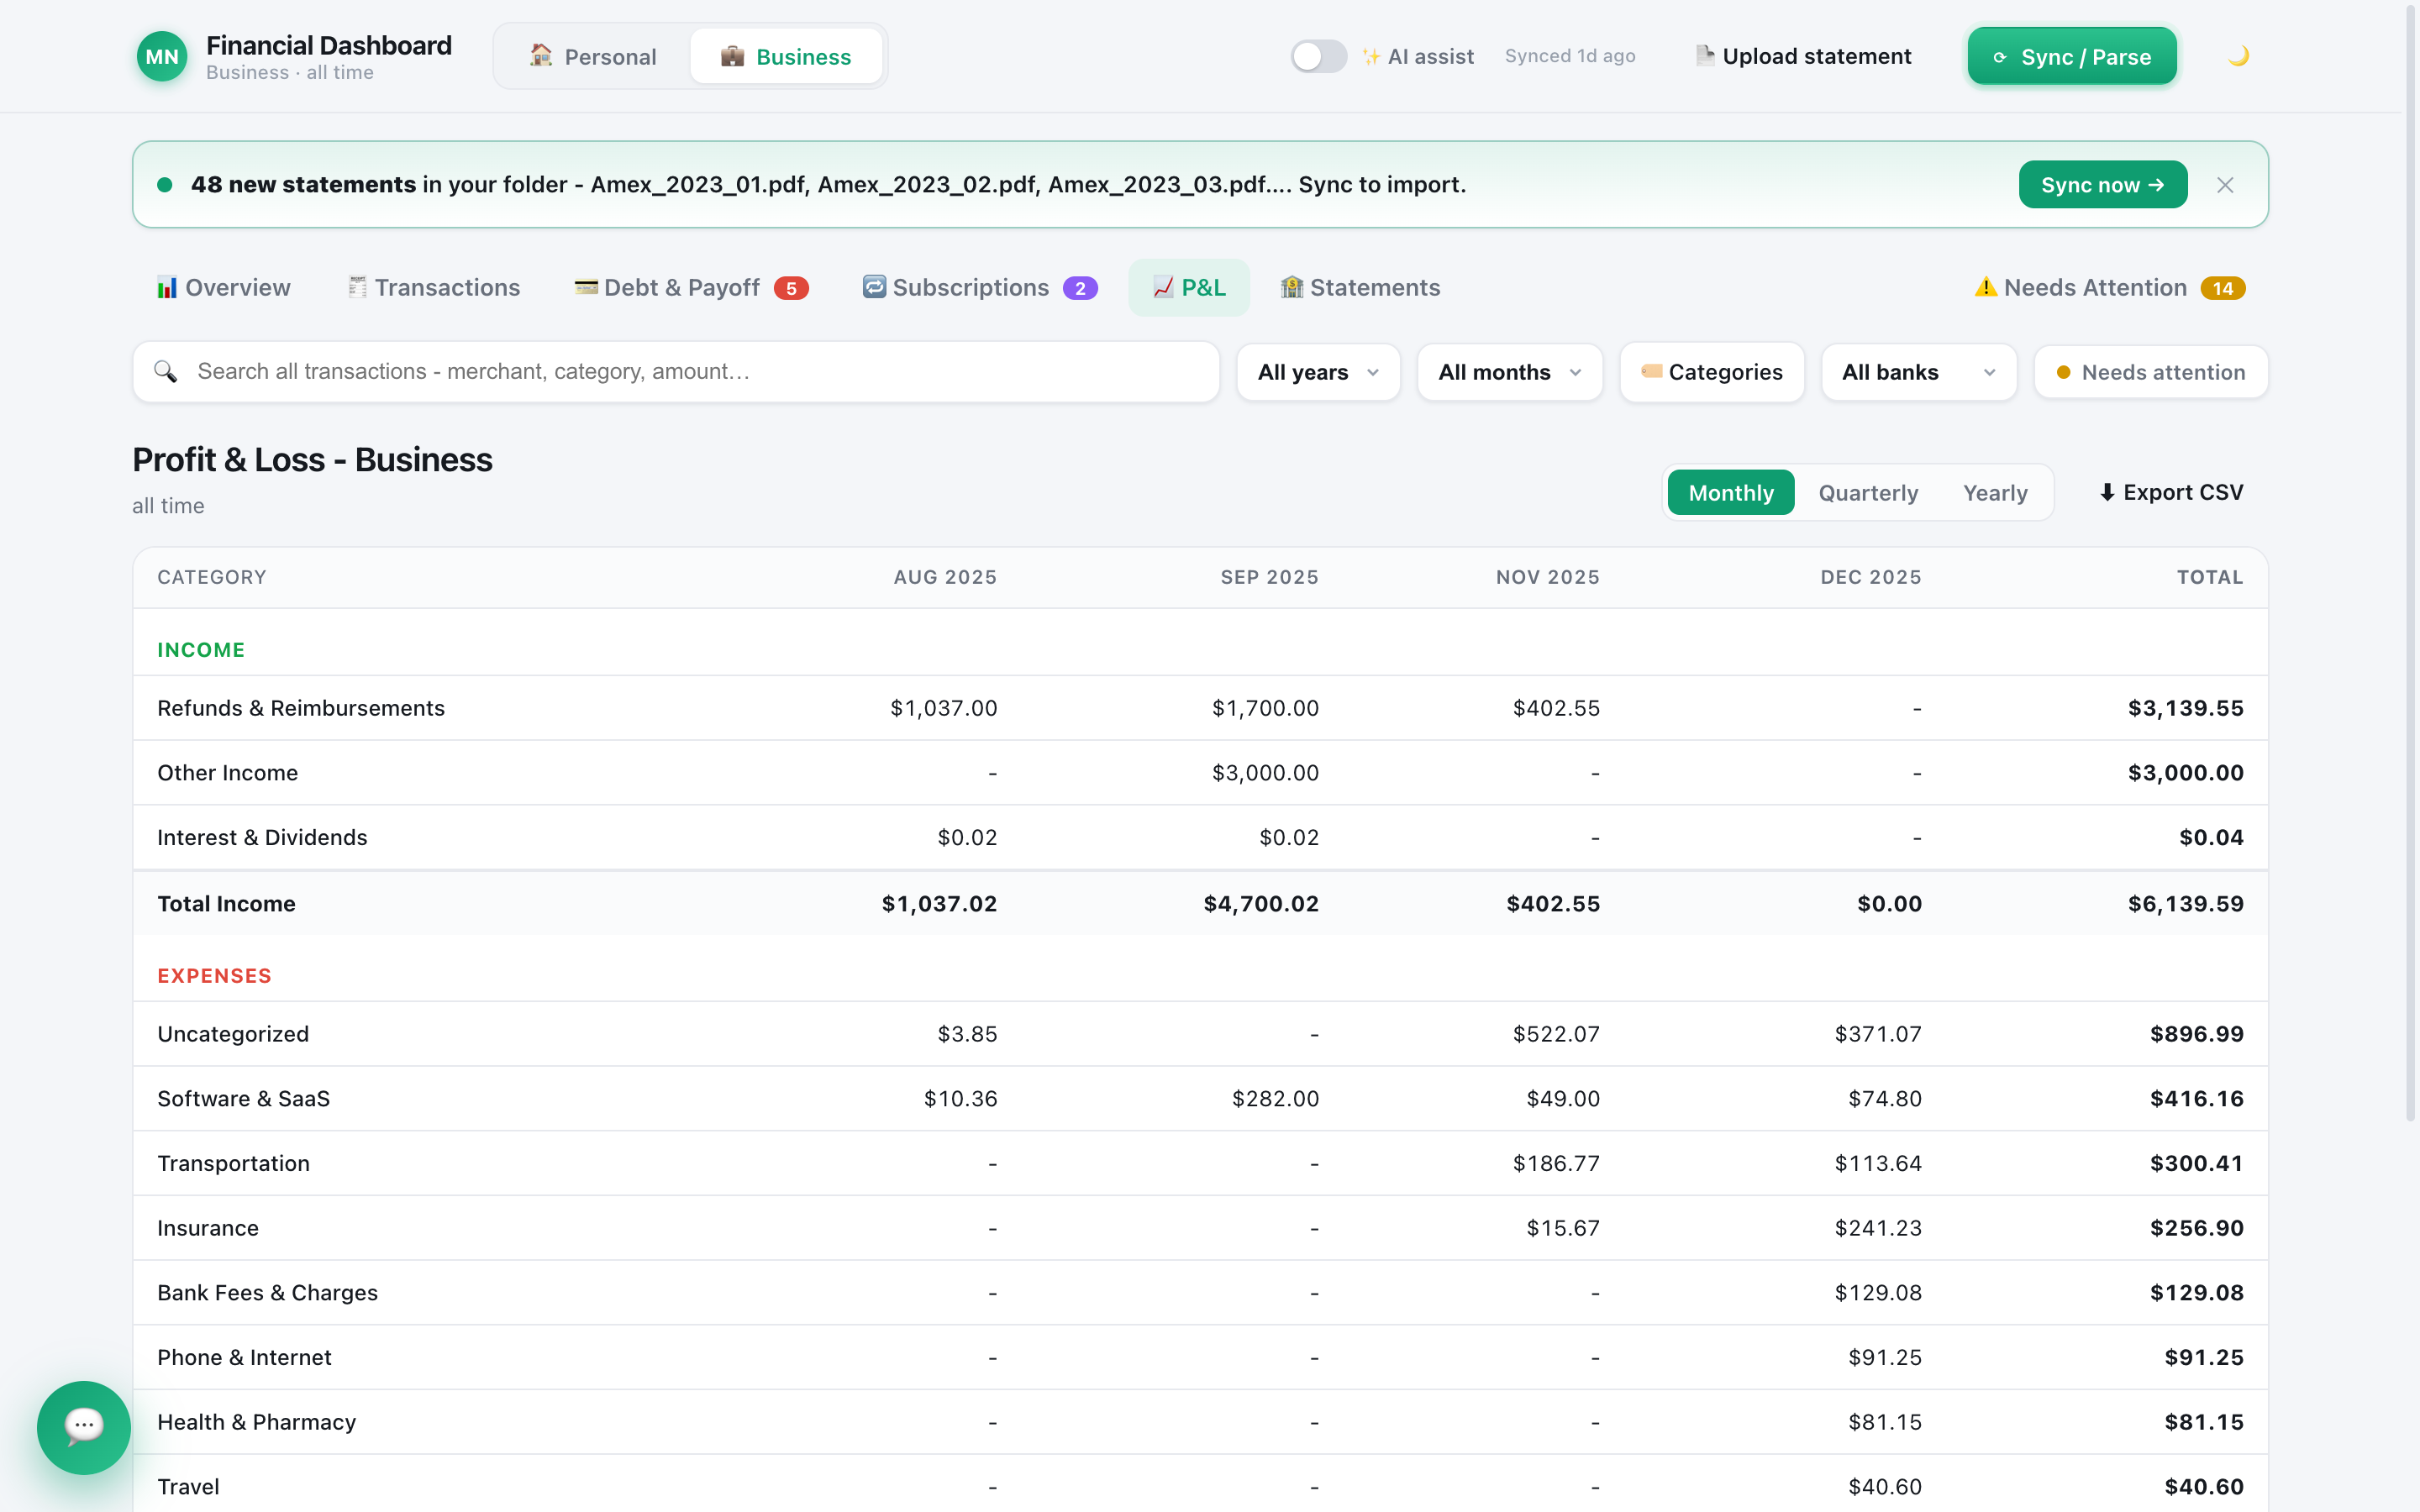Go to Debt & Payoff tab
2420x1512 pixels.
point(691,288)
